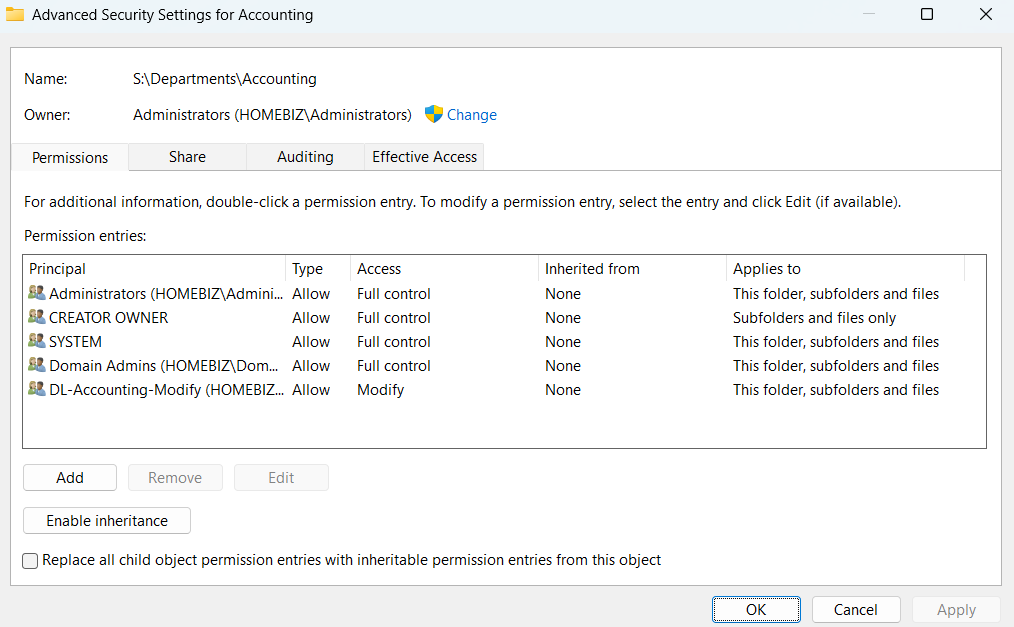Click Allow type in Domain Admins row

click(311, 365)
